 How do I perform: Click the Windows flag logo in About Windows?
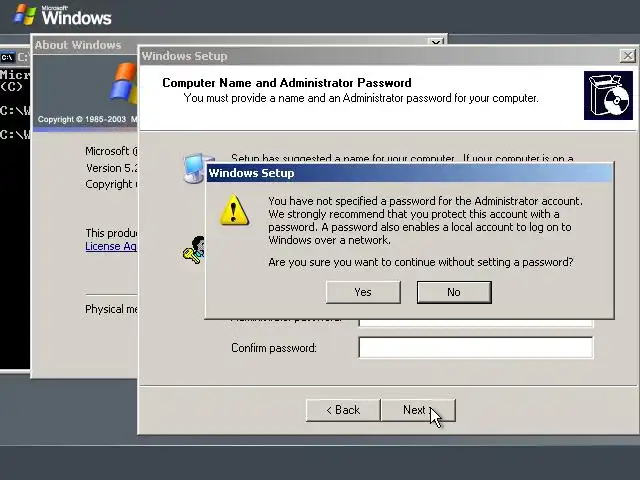pyautogui.click(x=122, y=83)
